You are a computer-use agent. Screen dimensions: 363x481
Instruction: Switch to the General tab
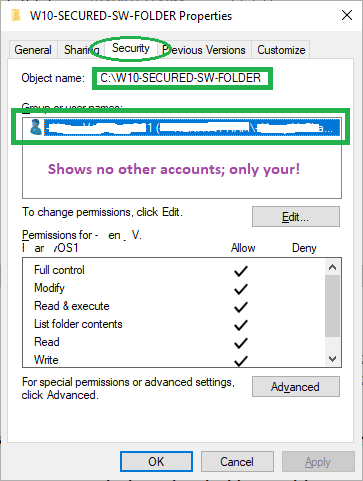point(33,50)
